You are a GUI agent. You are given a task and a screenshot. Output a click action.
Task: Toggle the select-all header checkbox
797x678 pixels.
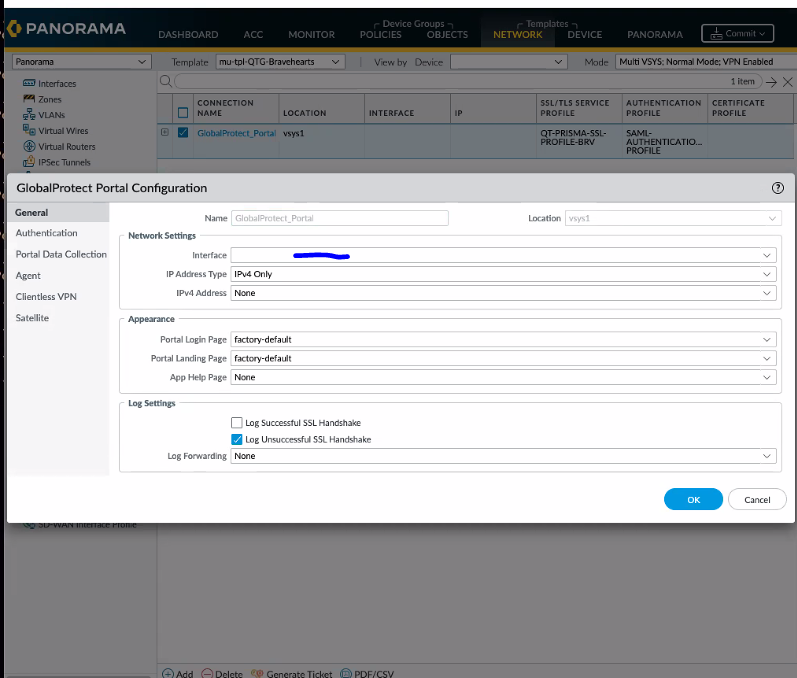tap(183, 113)
